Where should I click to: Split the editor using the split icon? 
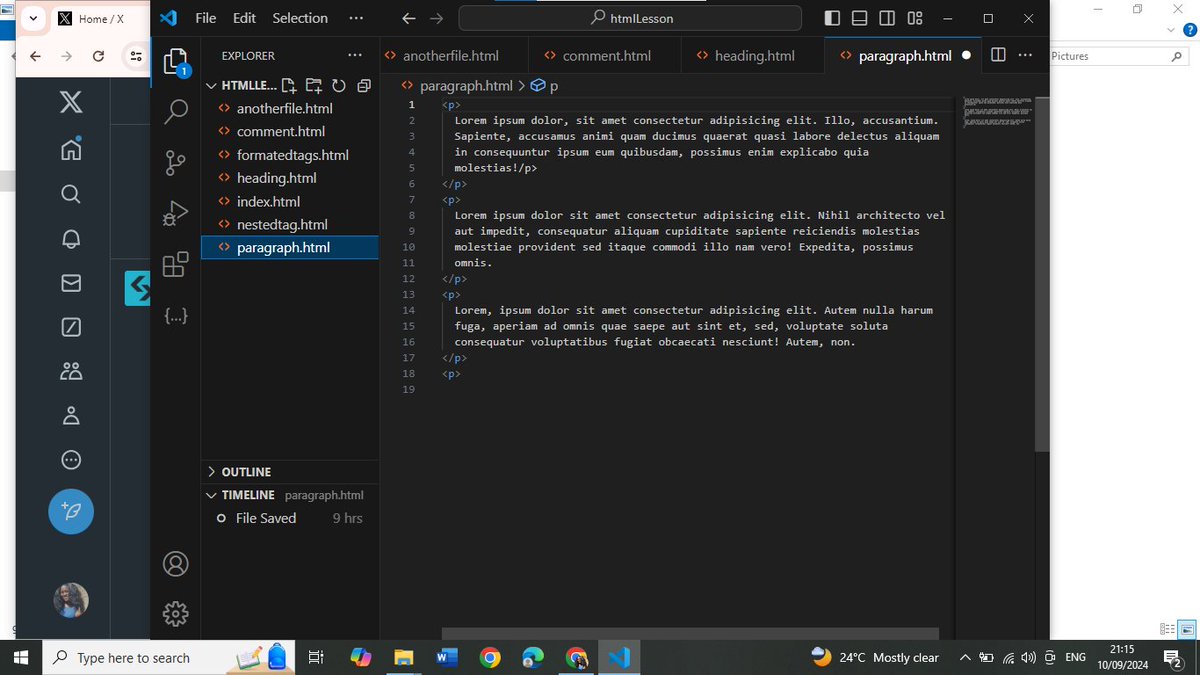[997, 55]
